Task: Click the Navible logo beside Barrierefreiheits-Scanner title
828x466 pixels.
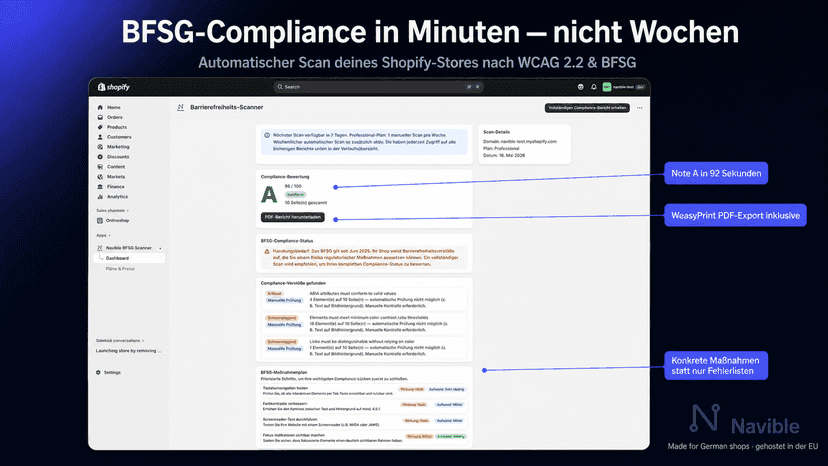Action: point(181,107)
